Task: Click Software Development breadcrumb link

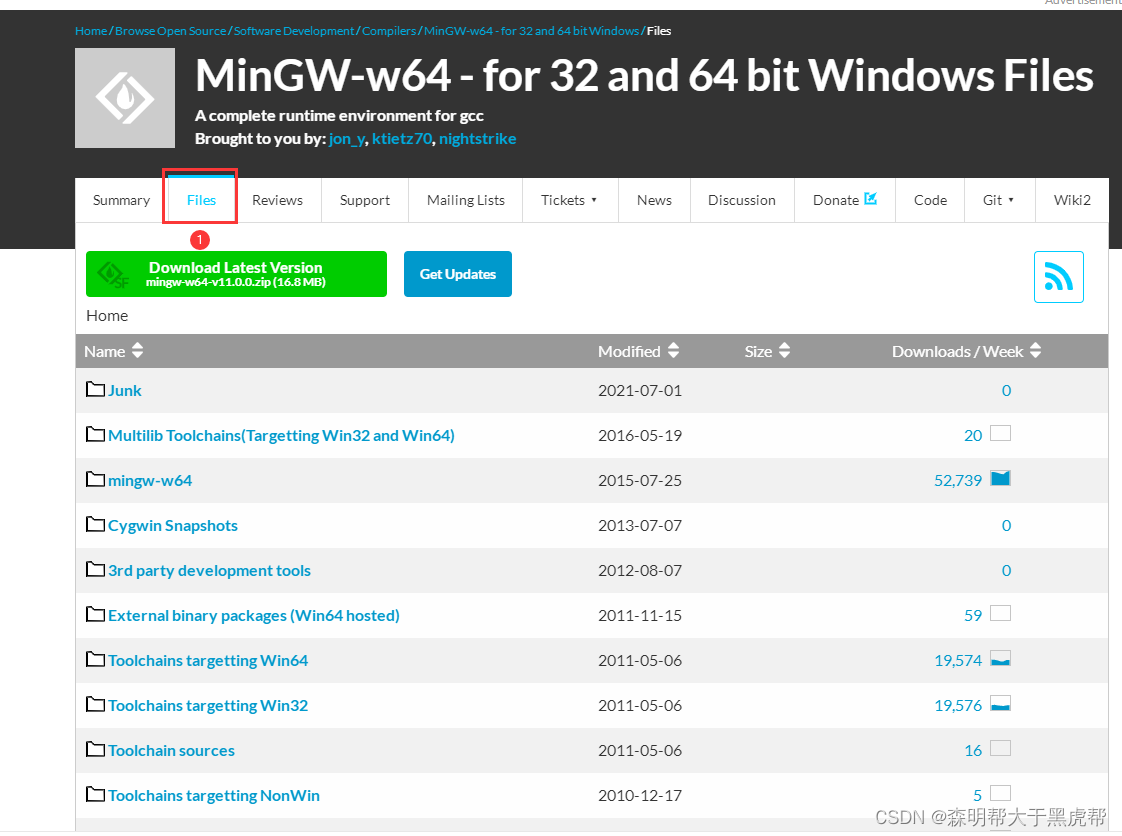Action: tap(294, 31)
